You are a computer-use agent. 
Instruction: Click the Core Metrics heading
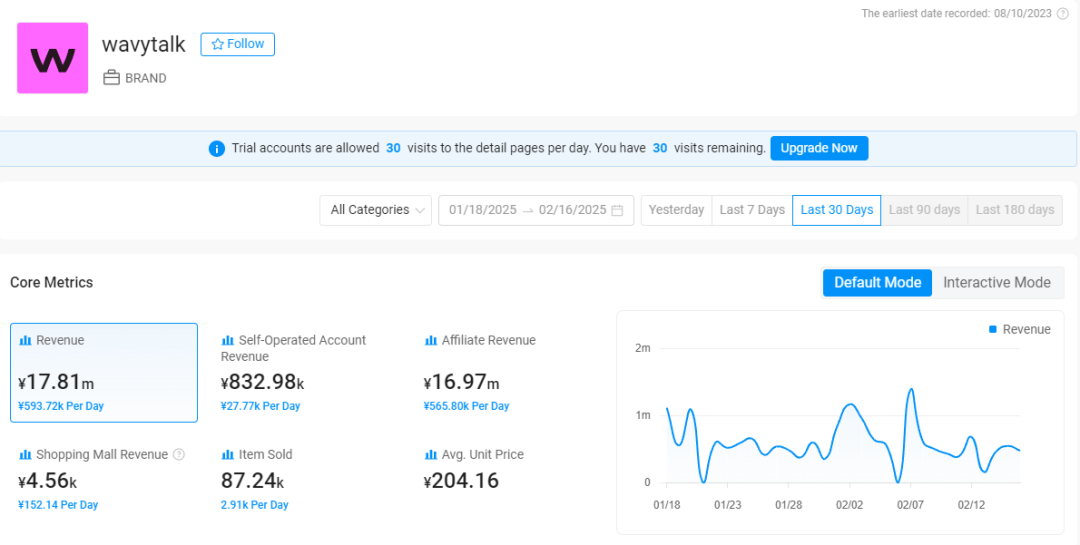click(52, 282)
